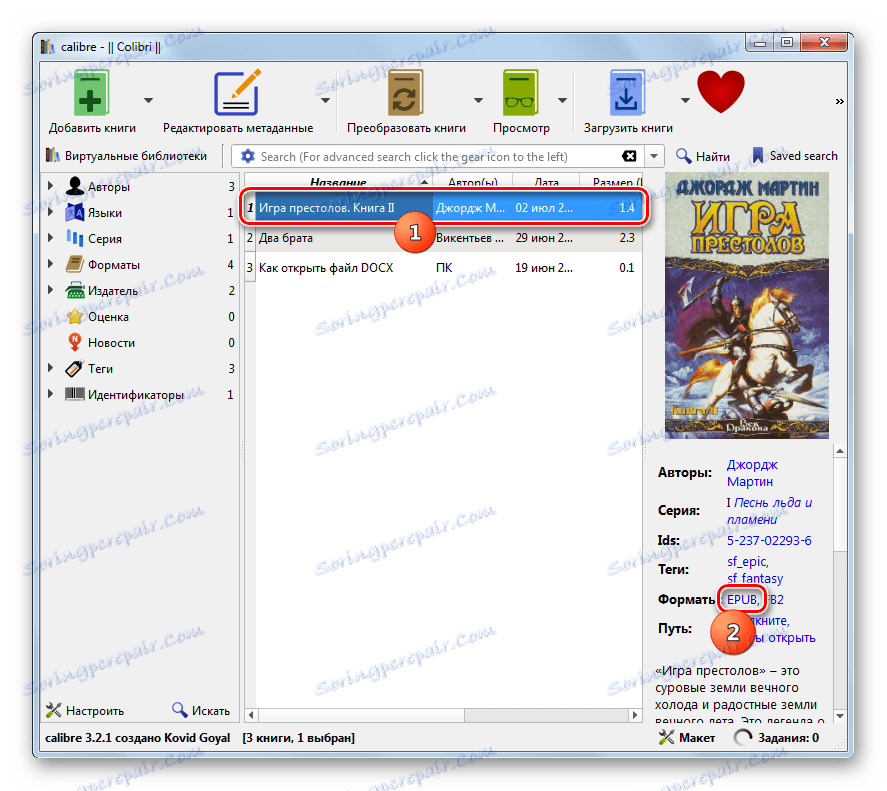Sort by the Размер column header

point(612,182)
